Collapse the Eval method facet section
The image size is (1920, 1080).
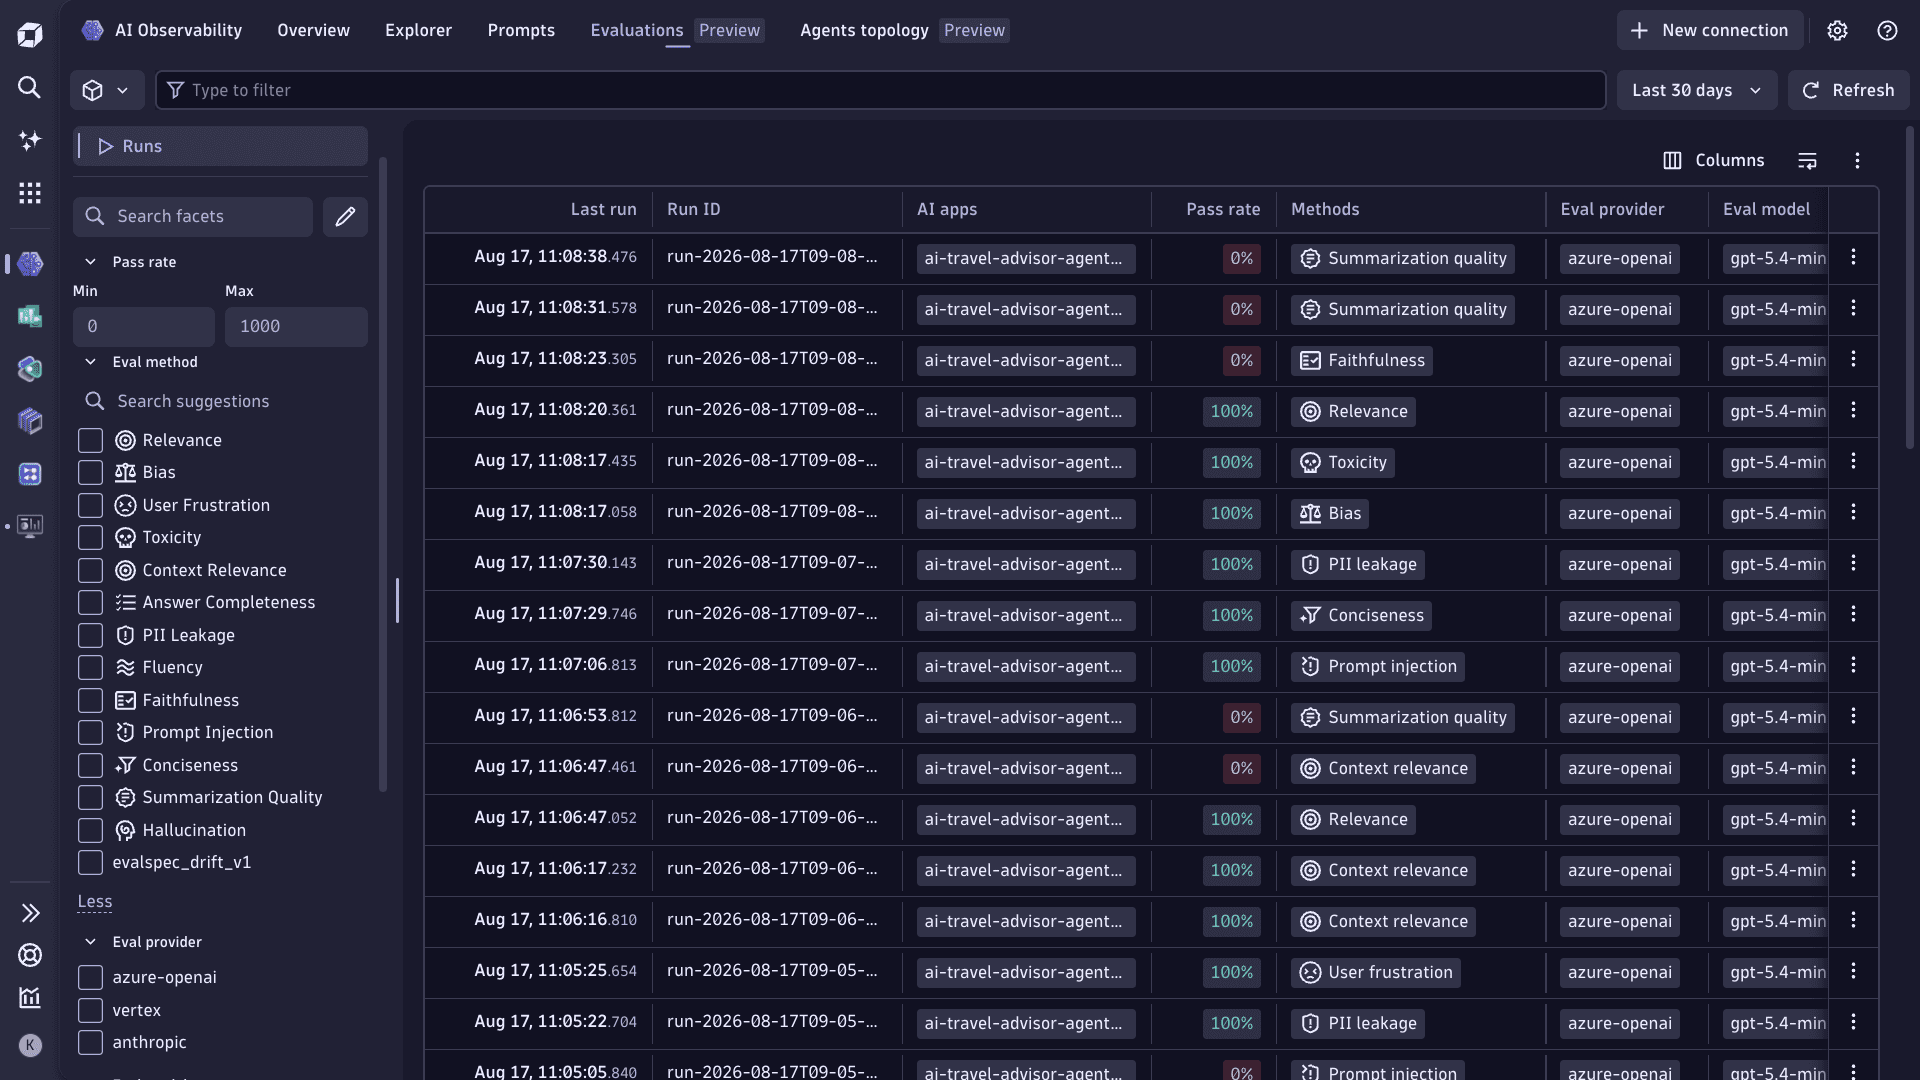tap(90, 362)
